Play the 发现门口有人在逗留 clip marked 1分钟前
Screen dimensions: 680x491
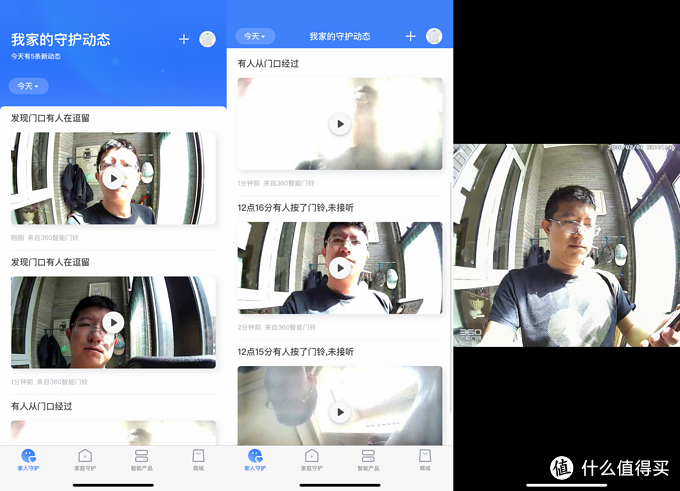pyautogui.click(x=114, y=322)
